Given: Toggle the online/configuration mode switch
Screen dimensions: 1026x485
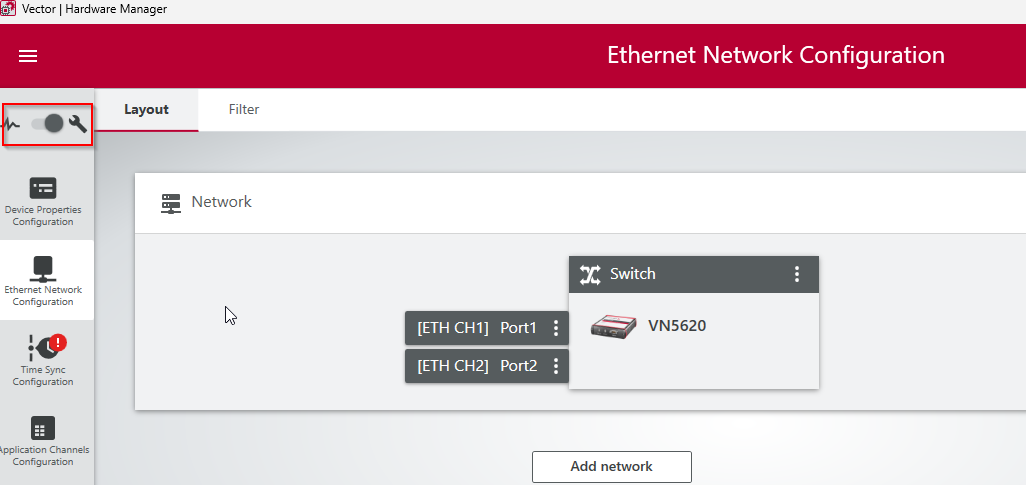Looking at the screenshot, I should 47,124.
